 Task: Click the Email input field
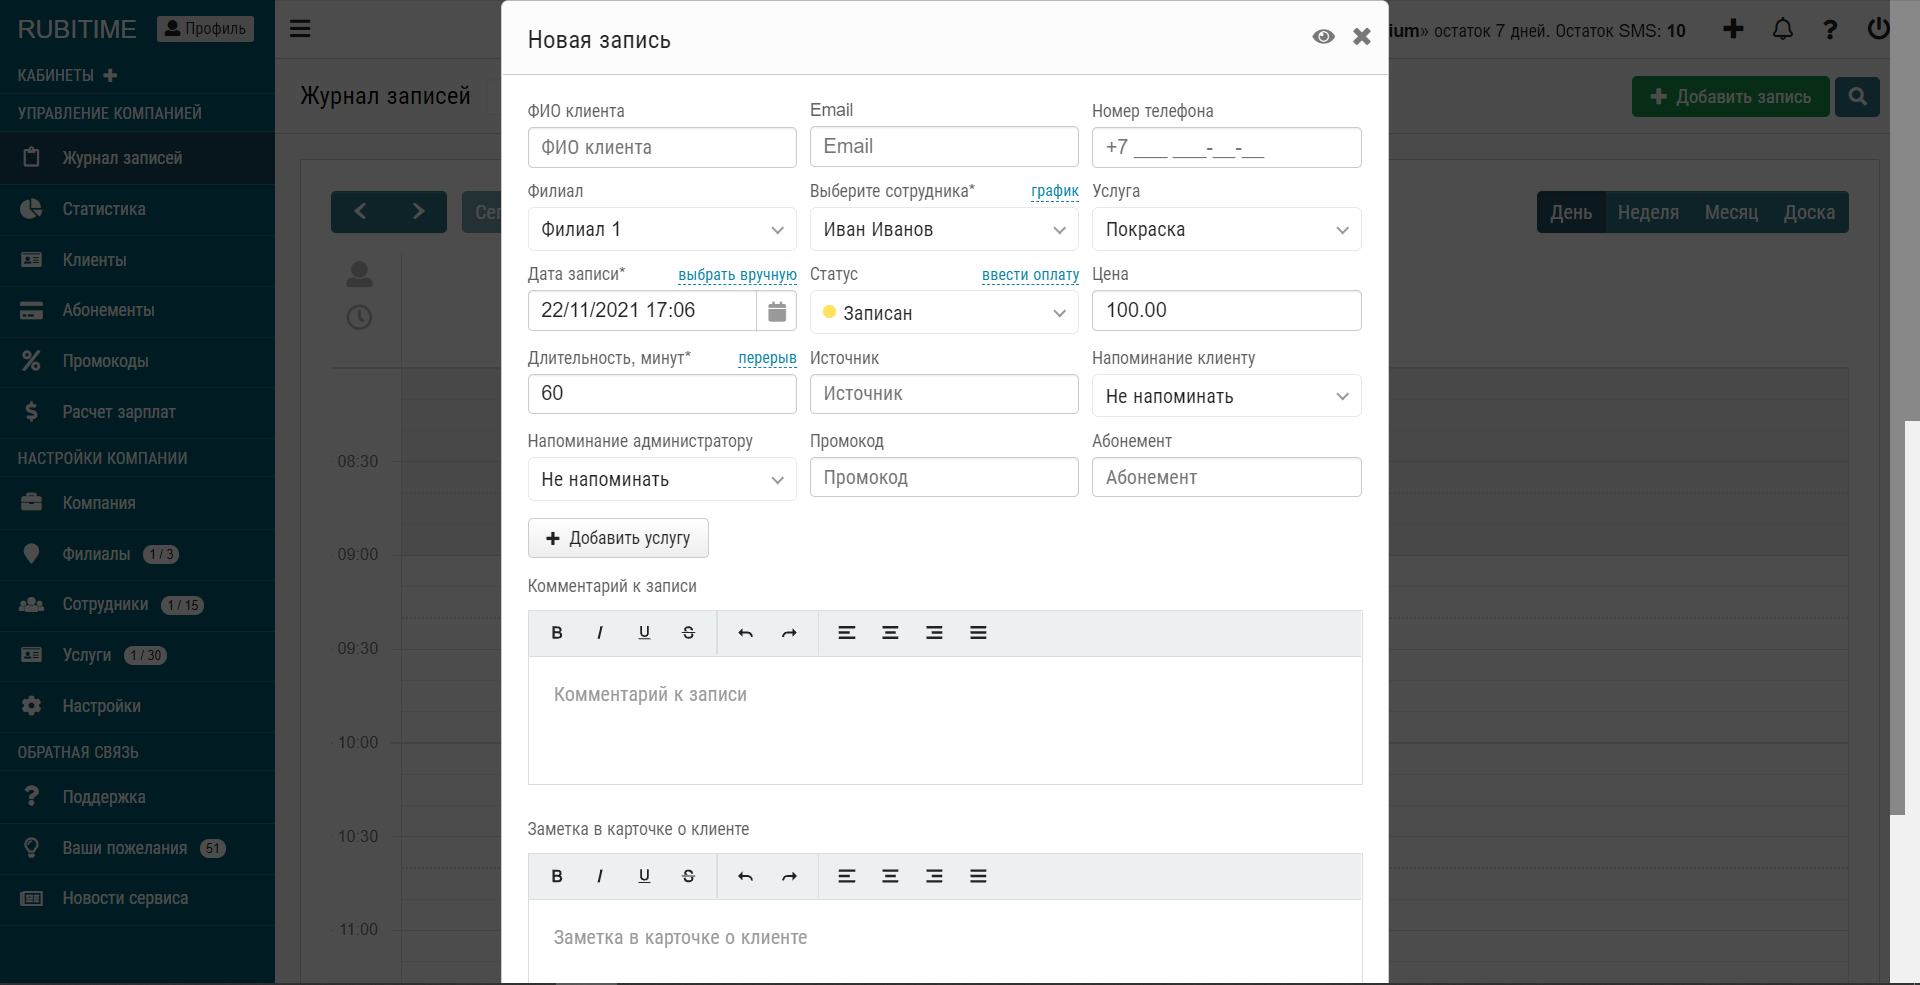pos(944,146)
